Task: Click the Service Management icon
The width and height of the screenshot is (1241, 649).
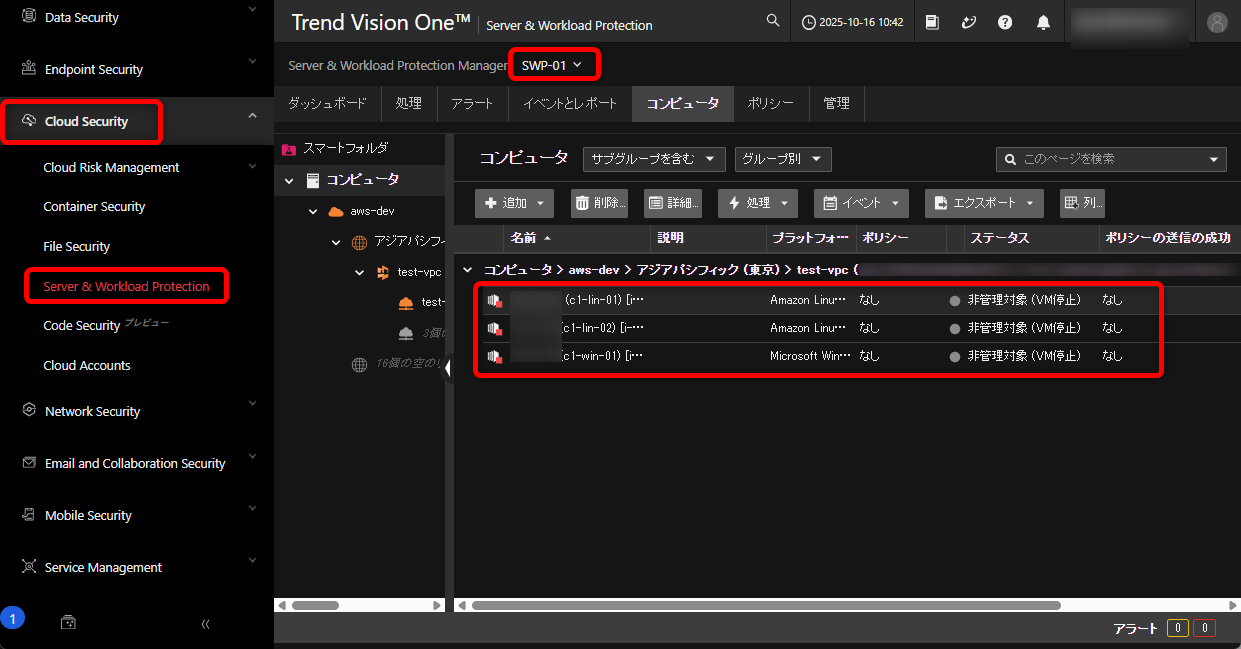Action: click(28, 567)
